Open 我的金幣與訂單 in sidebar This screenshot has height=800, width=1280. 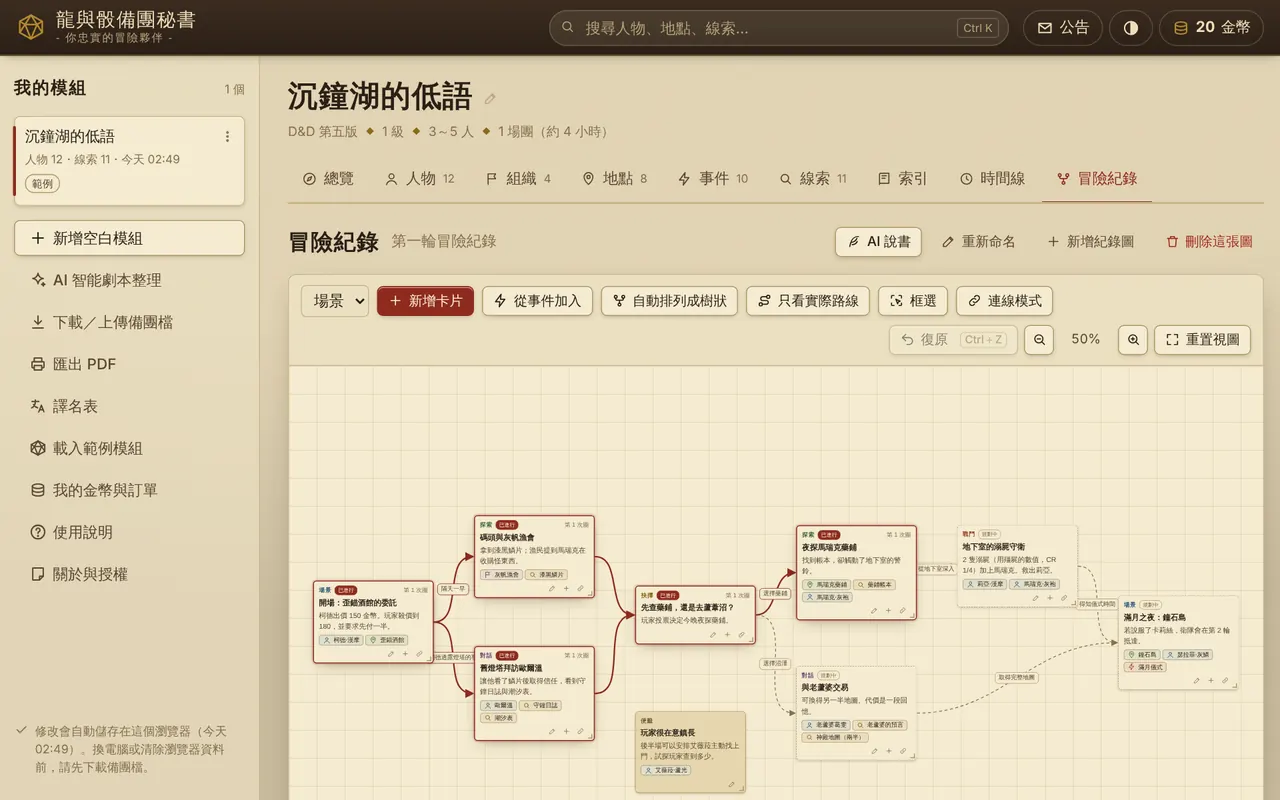click(129, 490)
